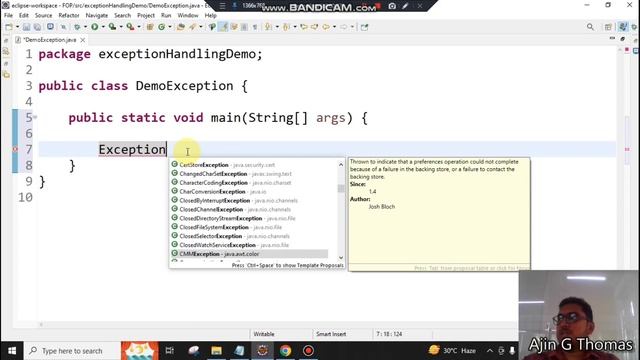This screenshot has width=640, height=360.
Task: Expand the External Tools dropdown arrow
Action: click(x=139, y=27)
